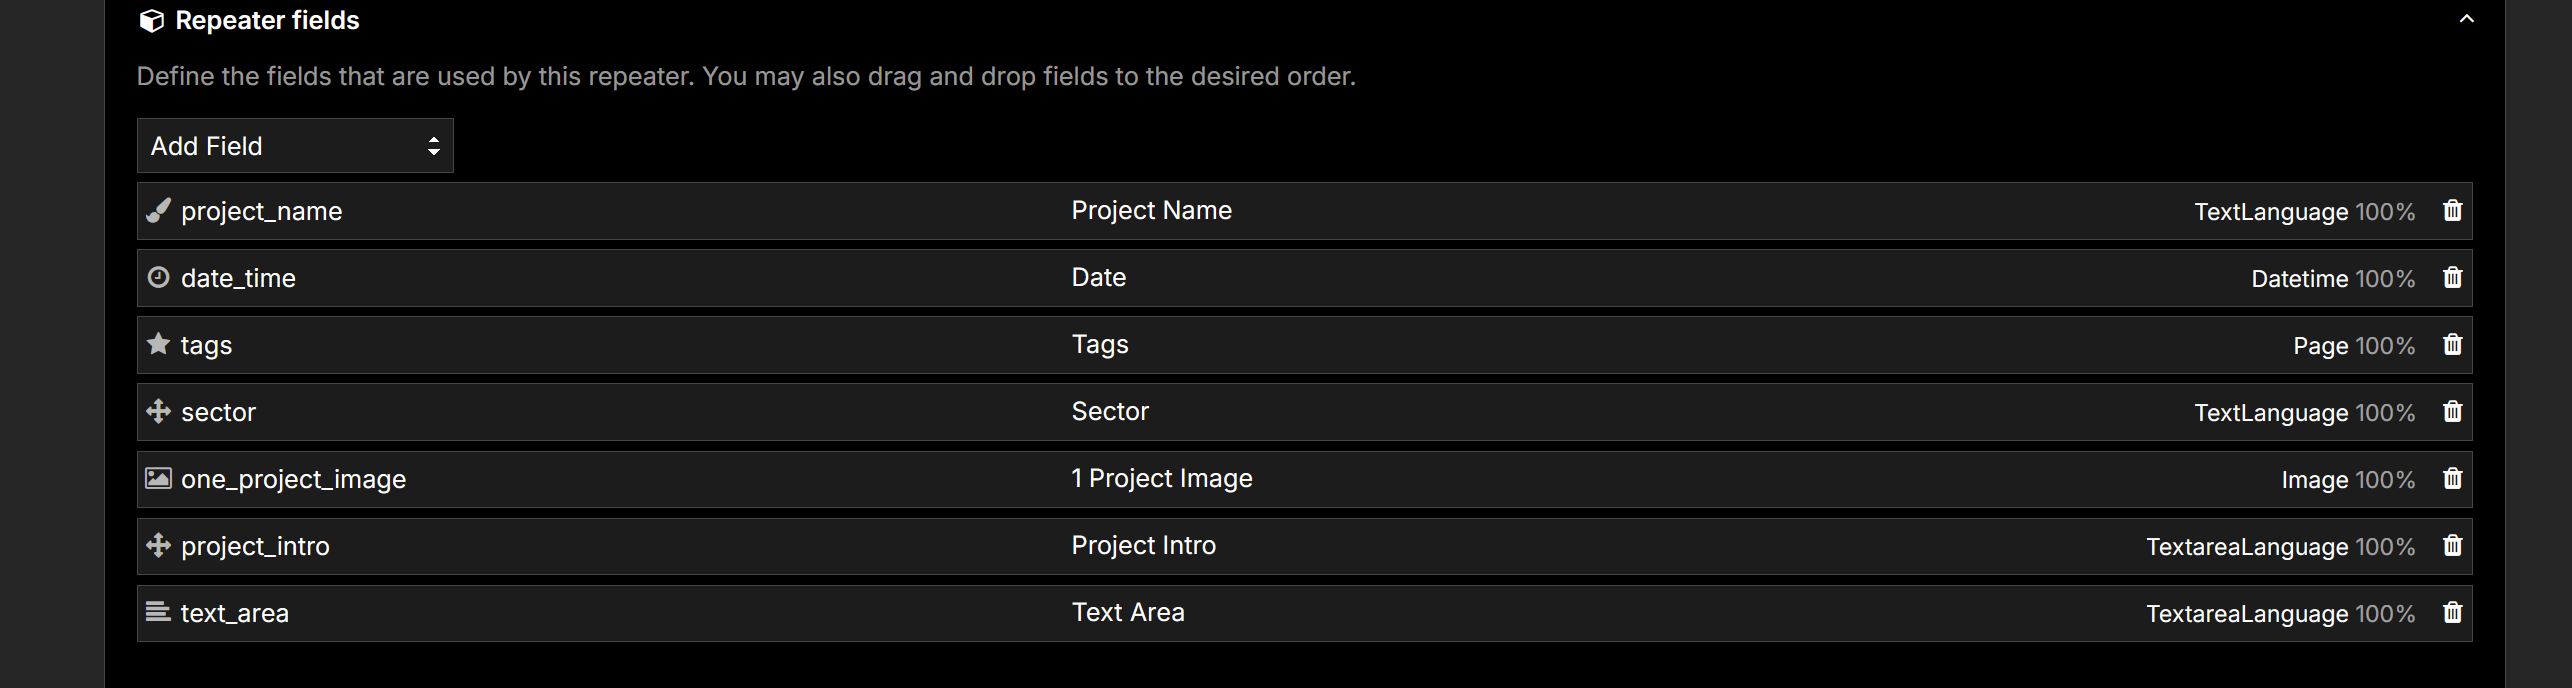Click the project_intro field name
Viewport: 2572px width, 688px height.
coord(255,547)
